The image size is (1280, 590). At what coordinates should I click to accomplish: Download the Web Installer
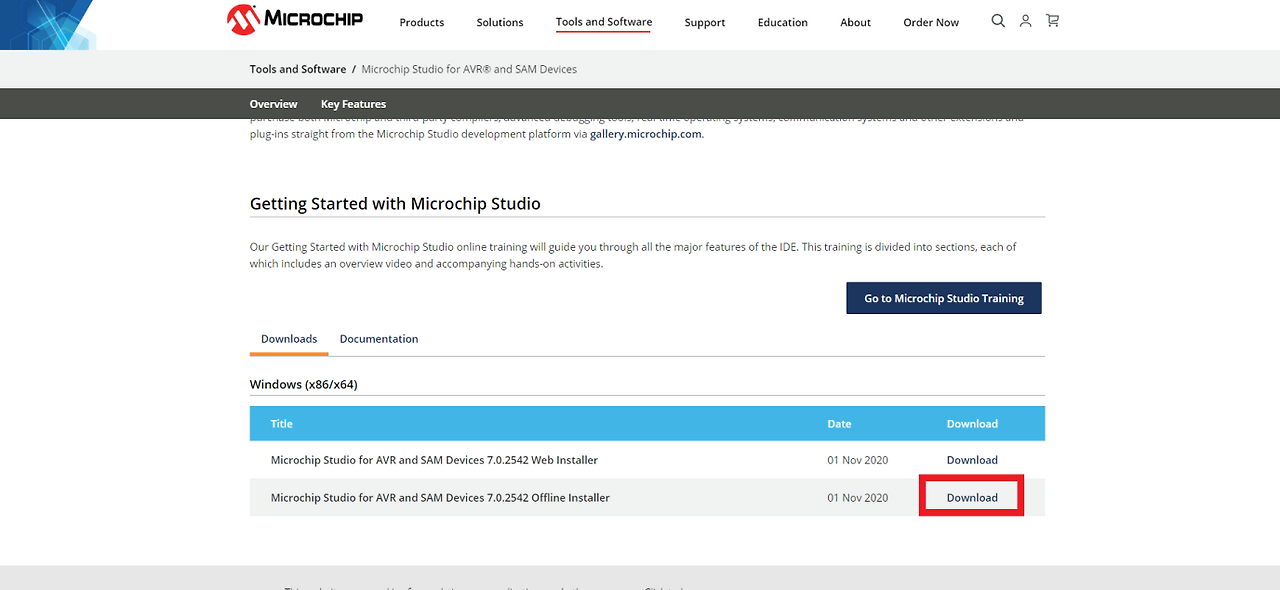tap(971, 459)
